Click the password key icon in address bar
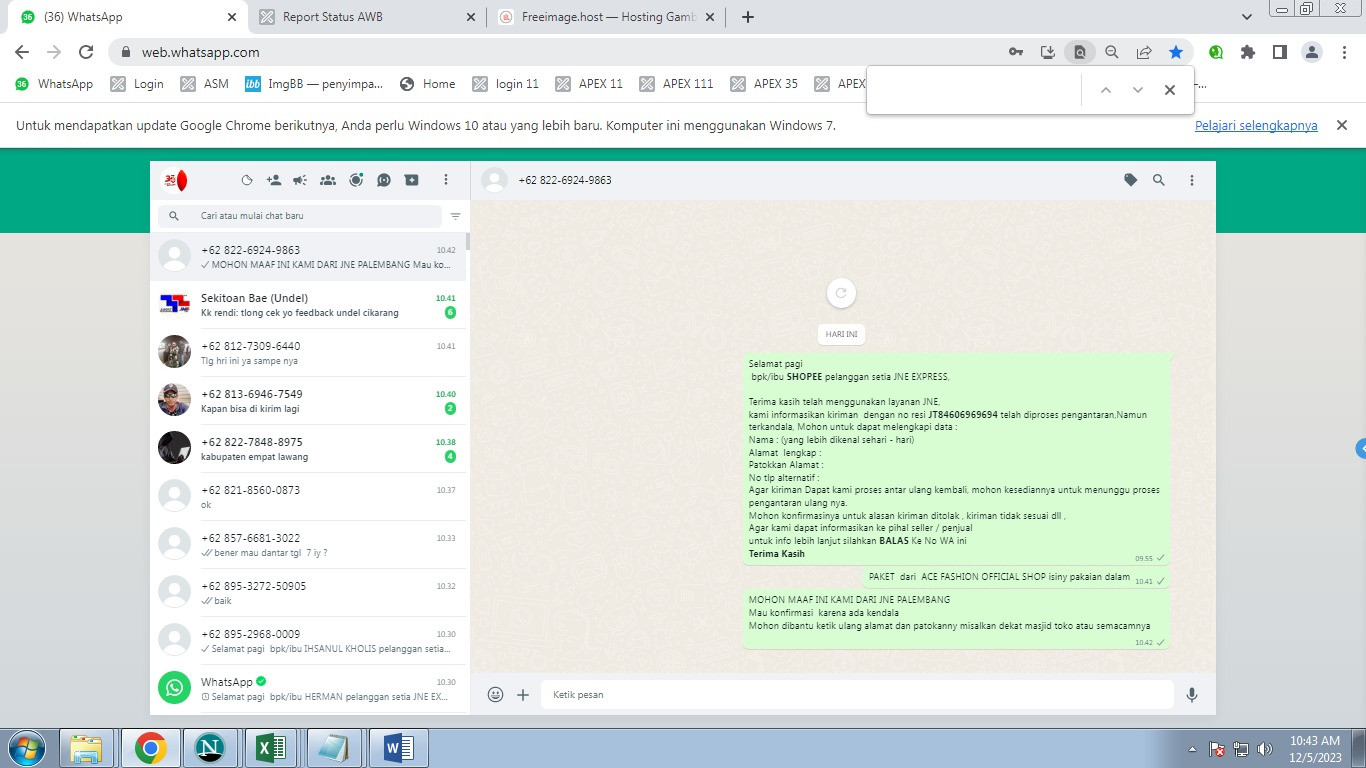The image size is (1366, 768). coord(1016,52)
